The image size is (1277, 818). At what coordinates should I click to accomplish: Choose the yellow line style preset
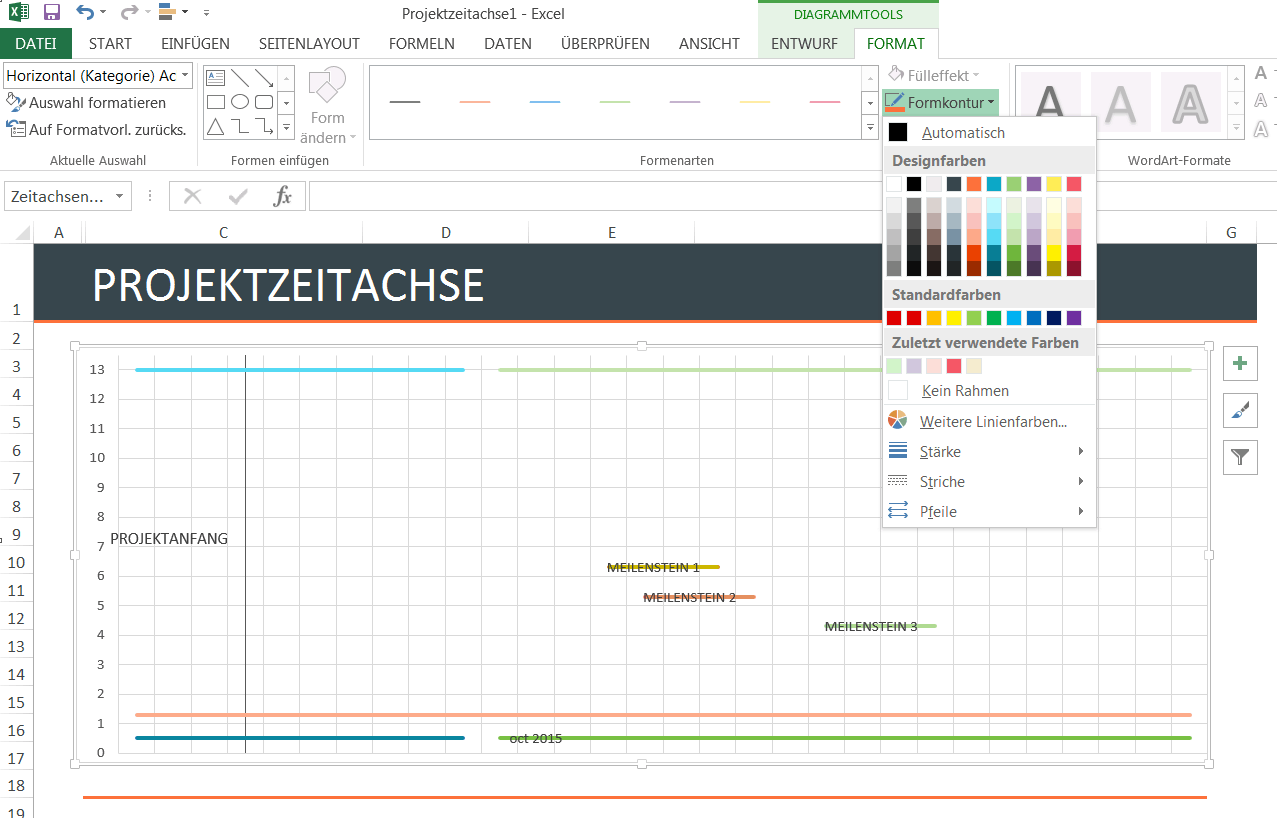[x=755, y=102]
